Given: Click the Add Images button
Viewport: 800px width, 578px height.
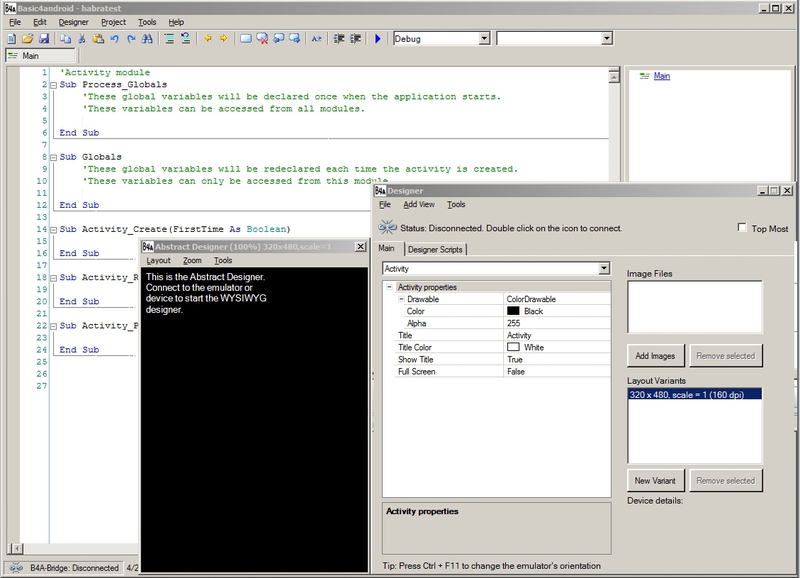Looking at the screenshot, I should 655,355.
